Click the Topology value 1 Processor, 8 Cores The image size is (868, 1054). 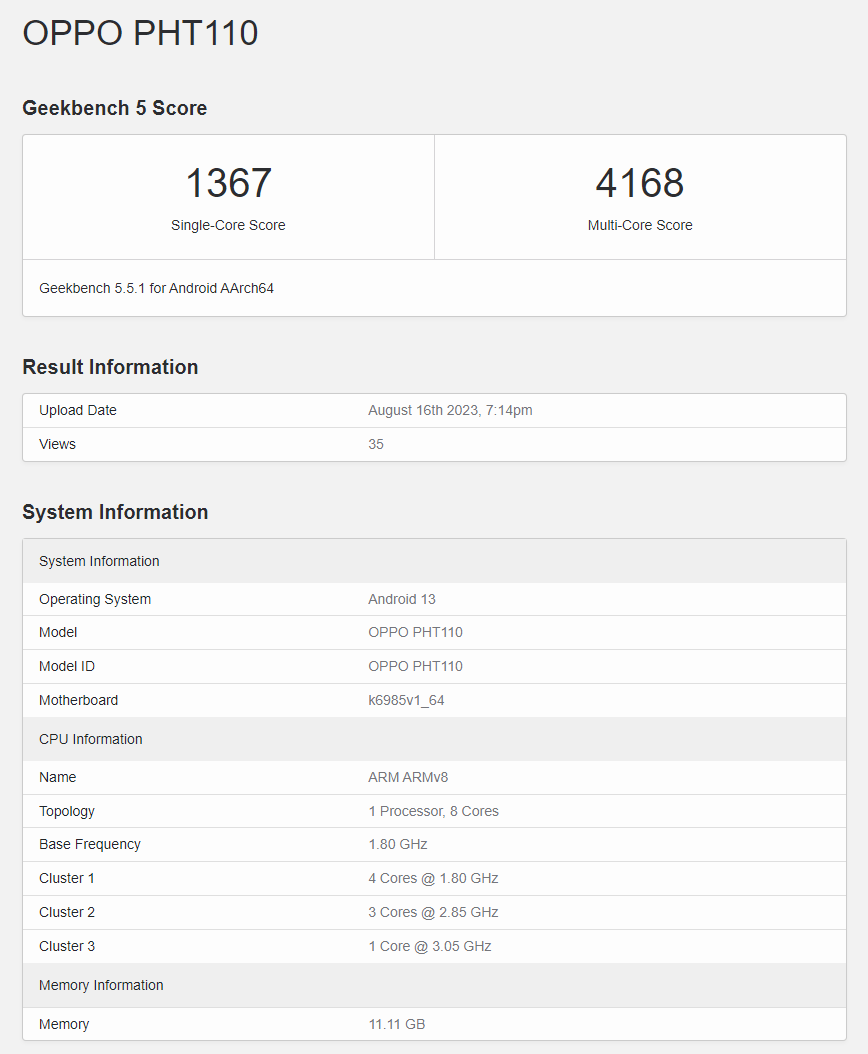pyautogui.click(x=433, y=811)
